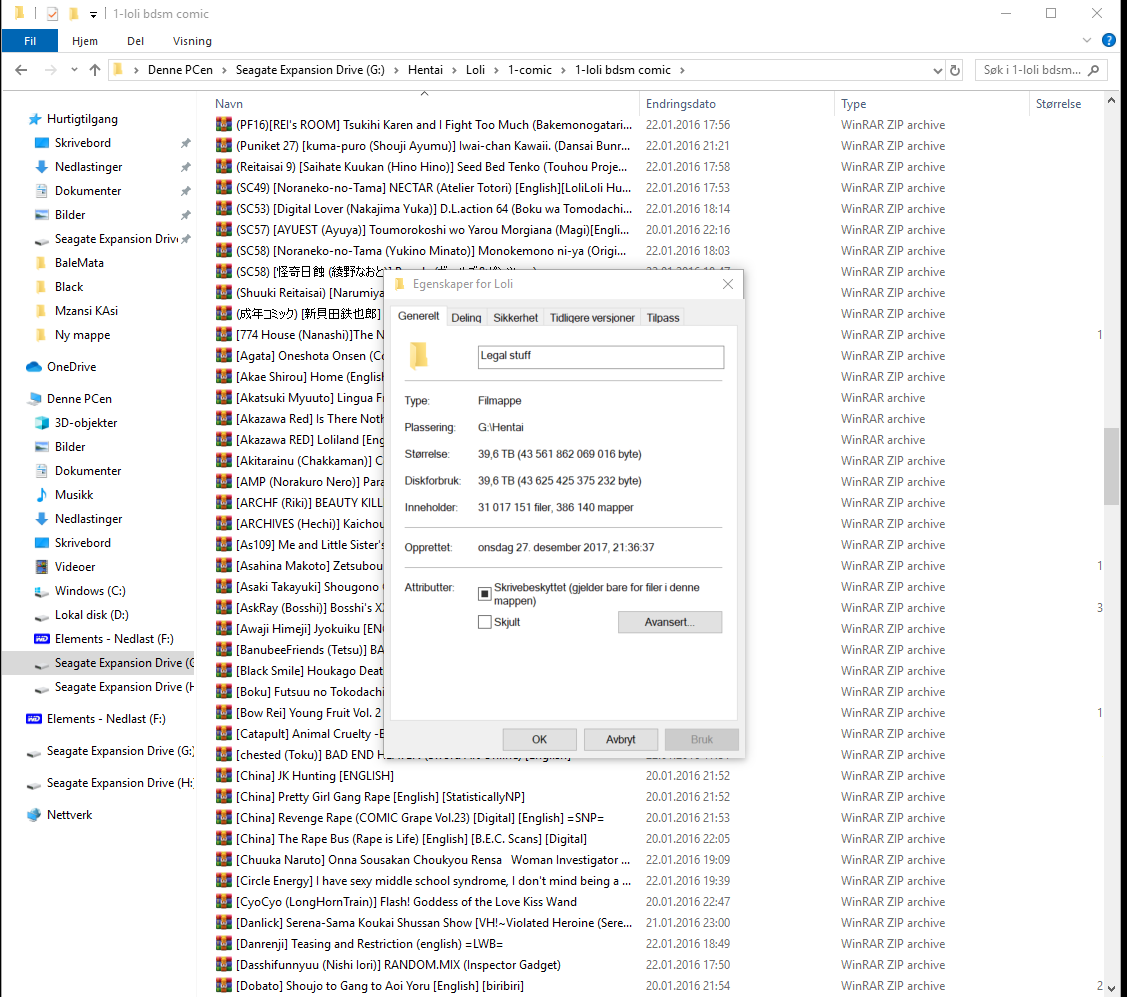1127x997 pixels.
Task: Refresh the folder with the reload icon
Action: click(954, 70)
